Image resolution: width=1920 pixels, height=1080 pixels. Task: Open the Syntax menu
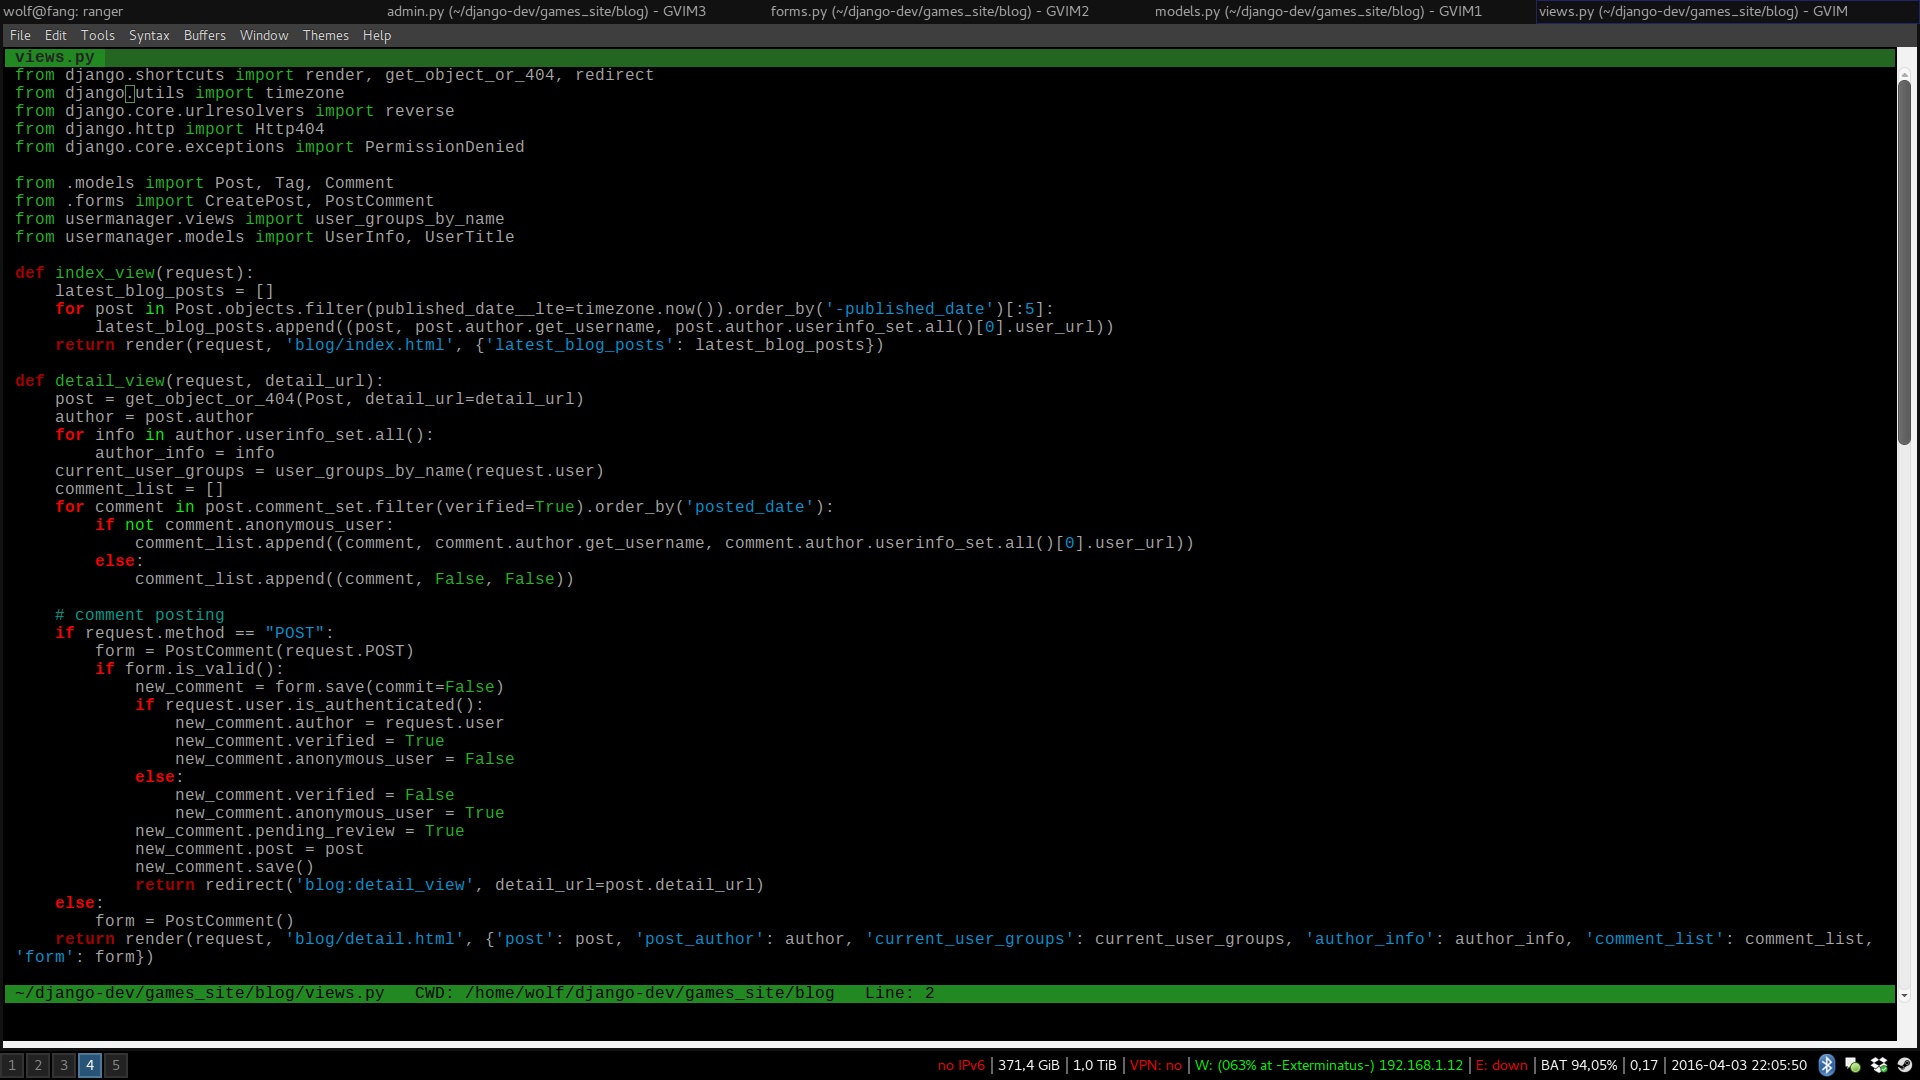coord(149,35)
